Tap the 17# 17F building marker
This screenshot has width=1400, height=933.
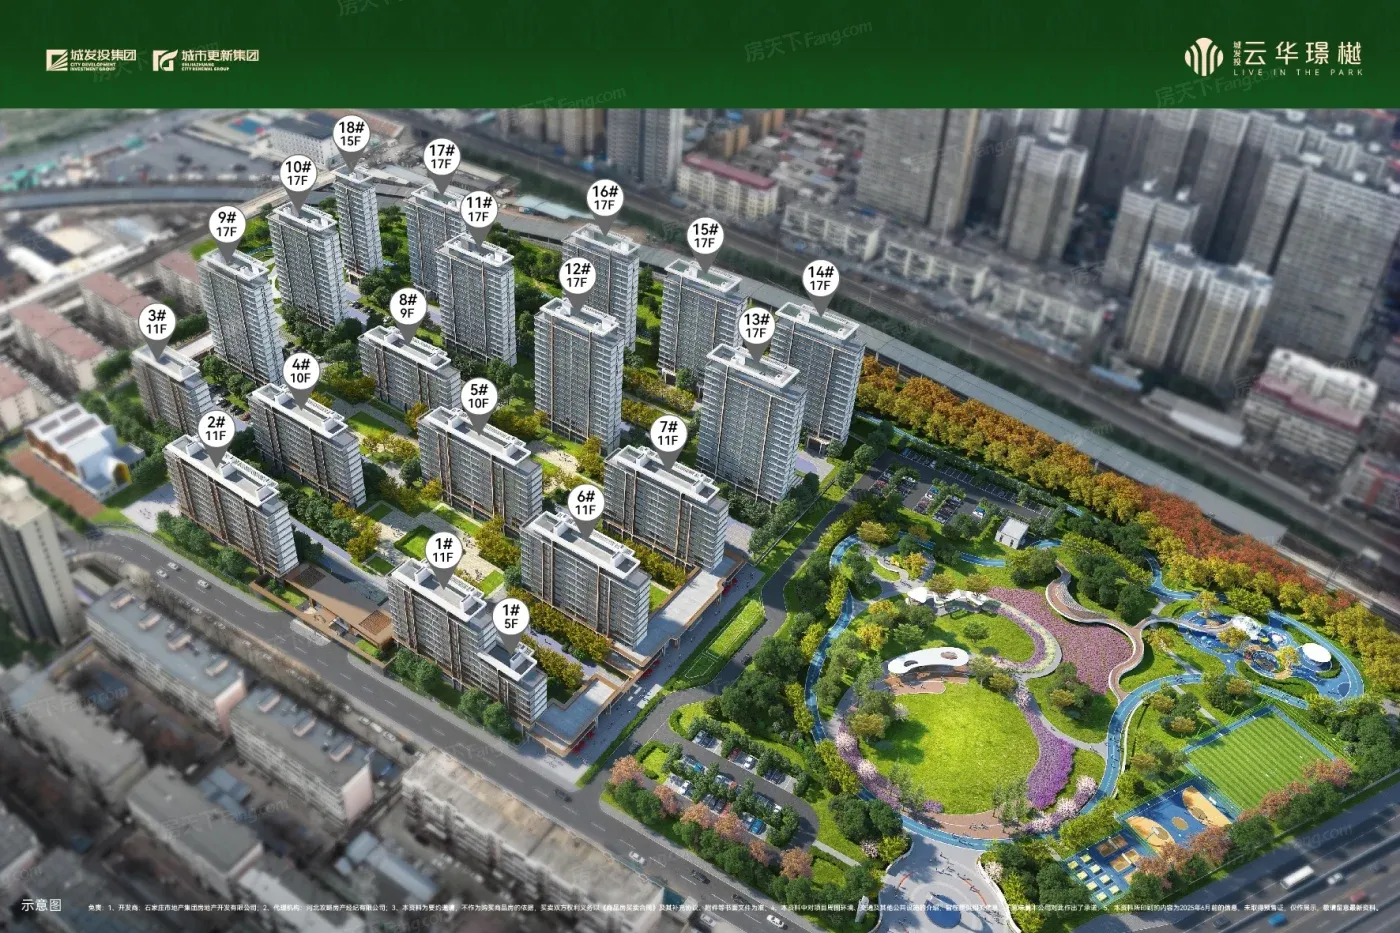point(441,157)
